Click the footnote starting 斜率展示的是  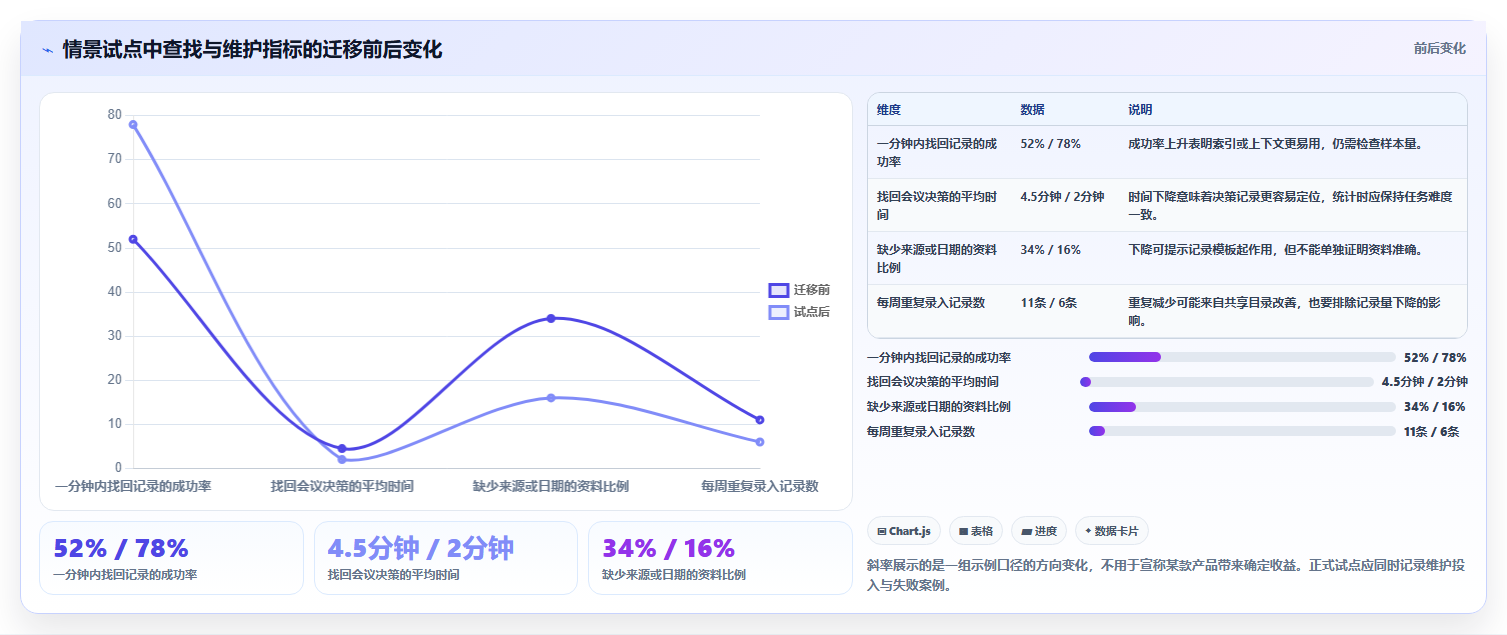coord(1167,576)
